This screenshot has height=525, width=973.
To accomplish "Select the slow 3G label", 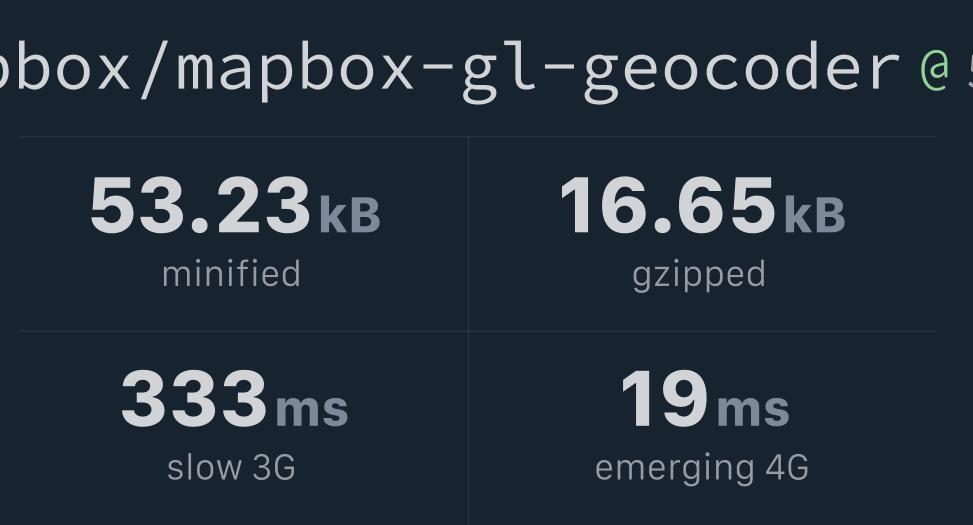I will pyautogui.click(x=231, y=467).
